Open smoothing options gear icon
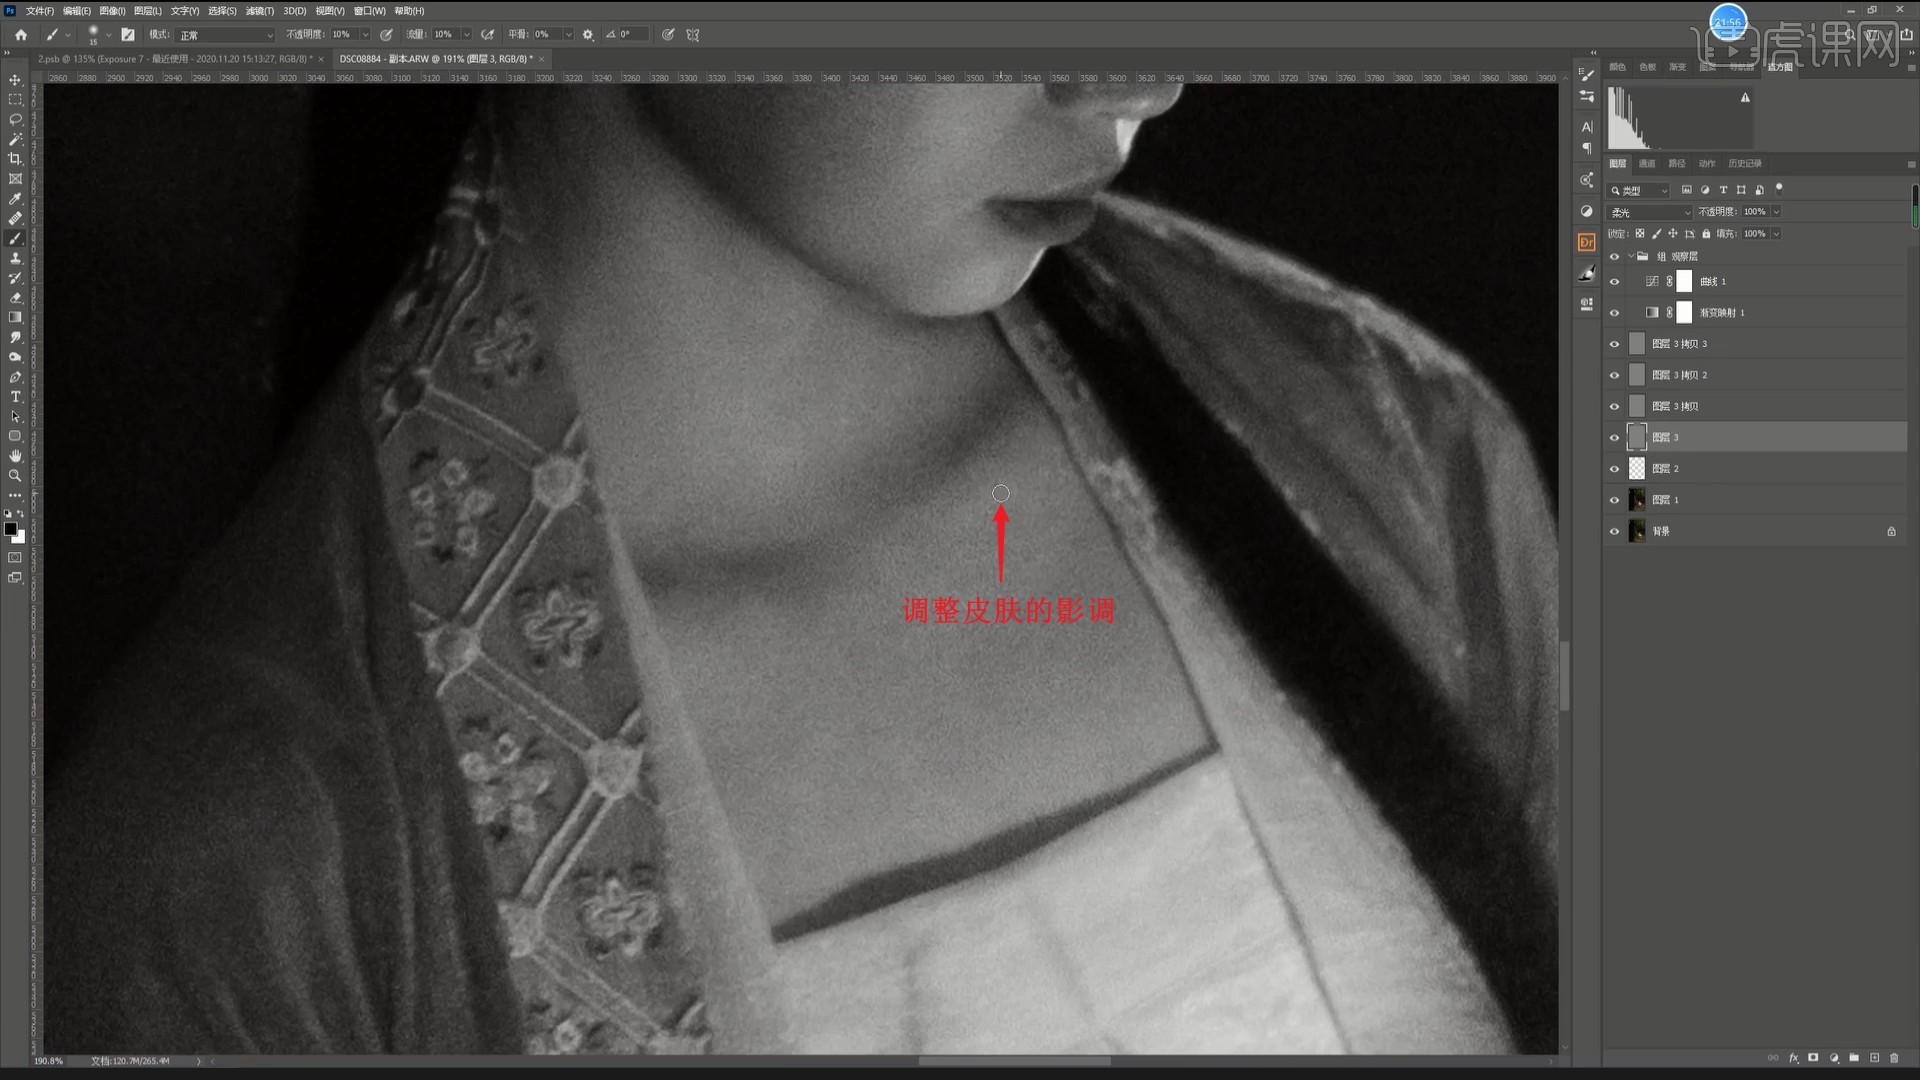 tap(588, 34)
